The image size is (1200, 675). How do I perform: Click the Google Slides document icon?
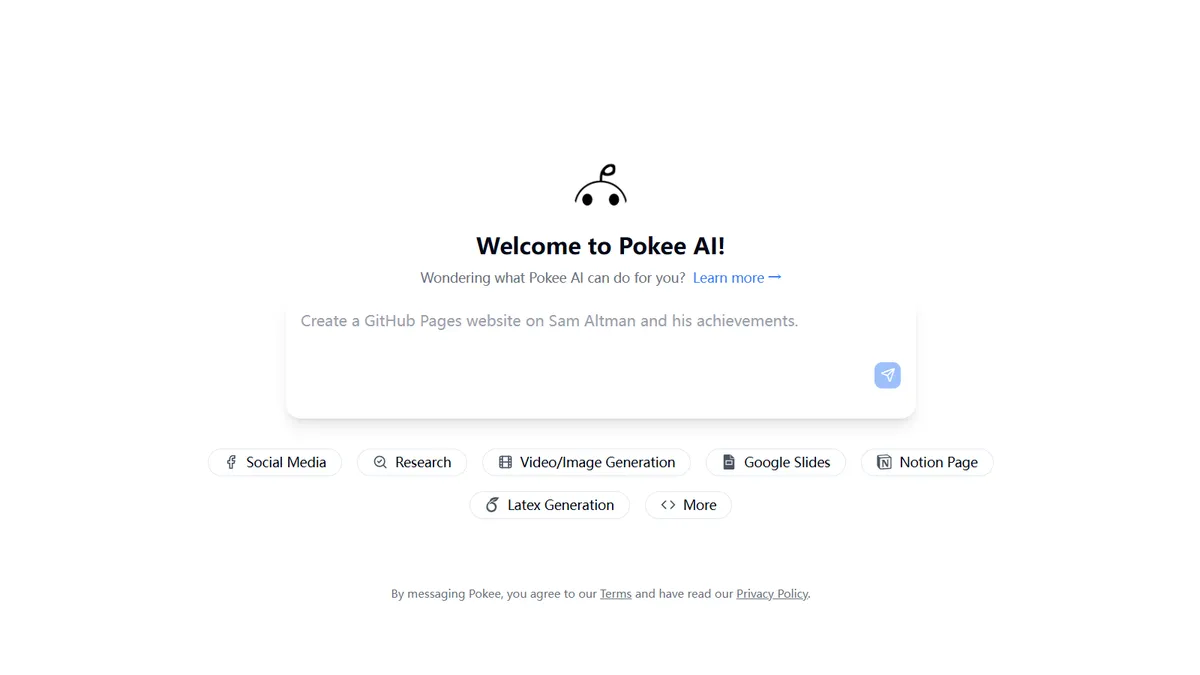coord(729,462)
